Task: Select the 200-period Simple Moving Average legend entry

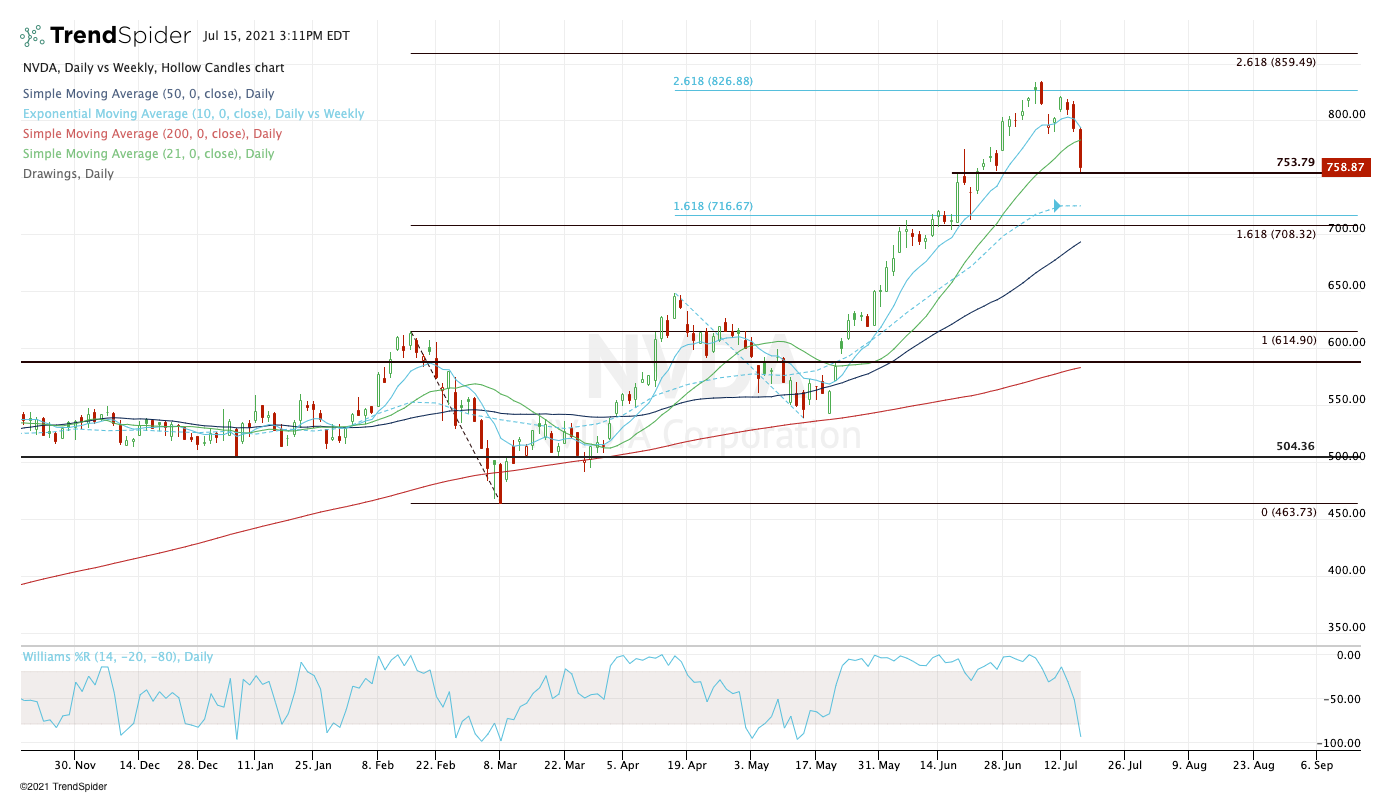Action: [152, 134]
